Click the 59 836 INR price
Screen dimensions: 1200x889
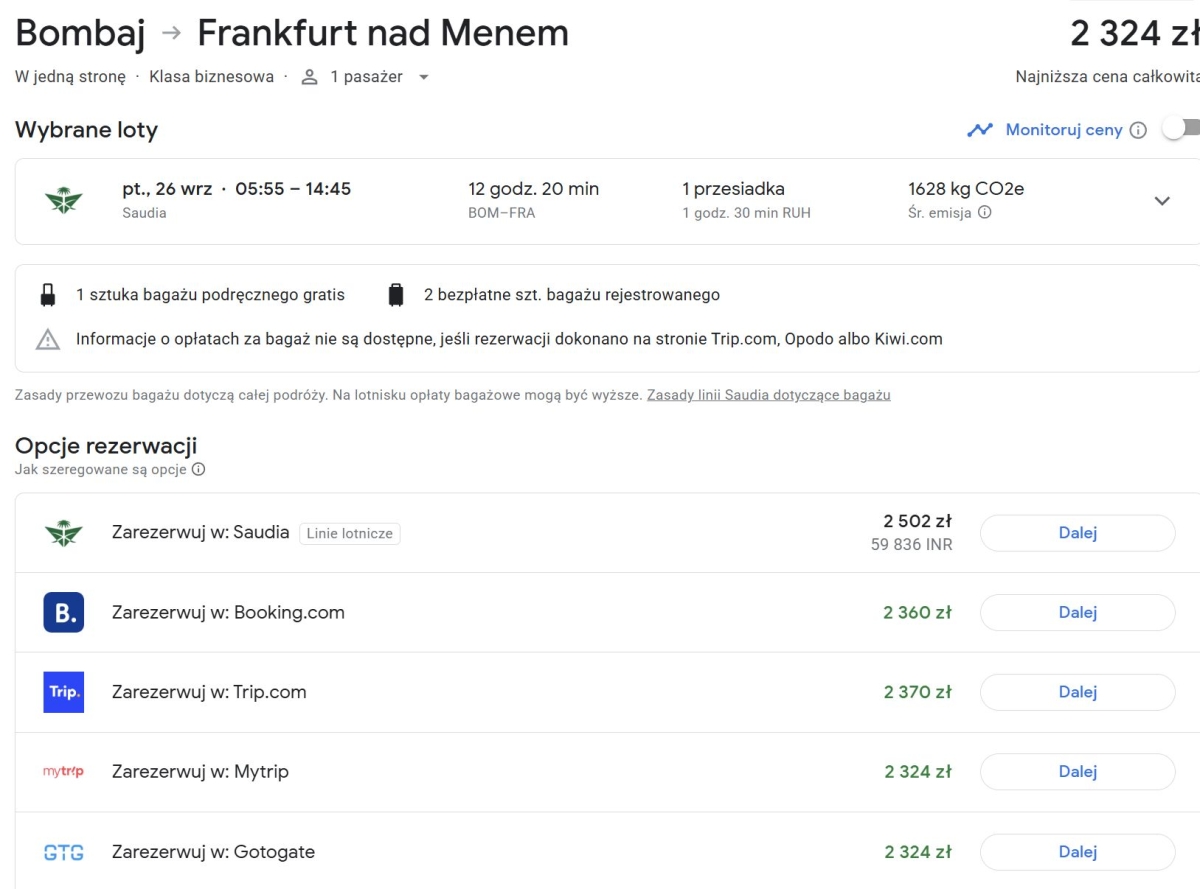tap(912, 545)
